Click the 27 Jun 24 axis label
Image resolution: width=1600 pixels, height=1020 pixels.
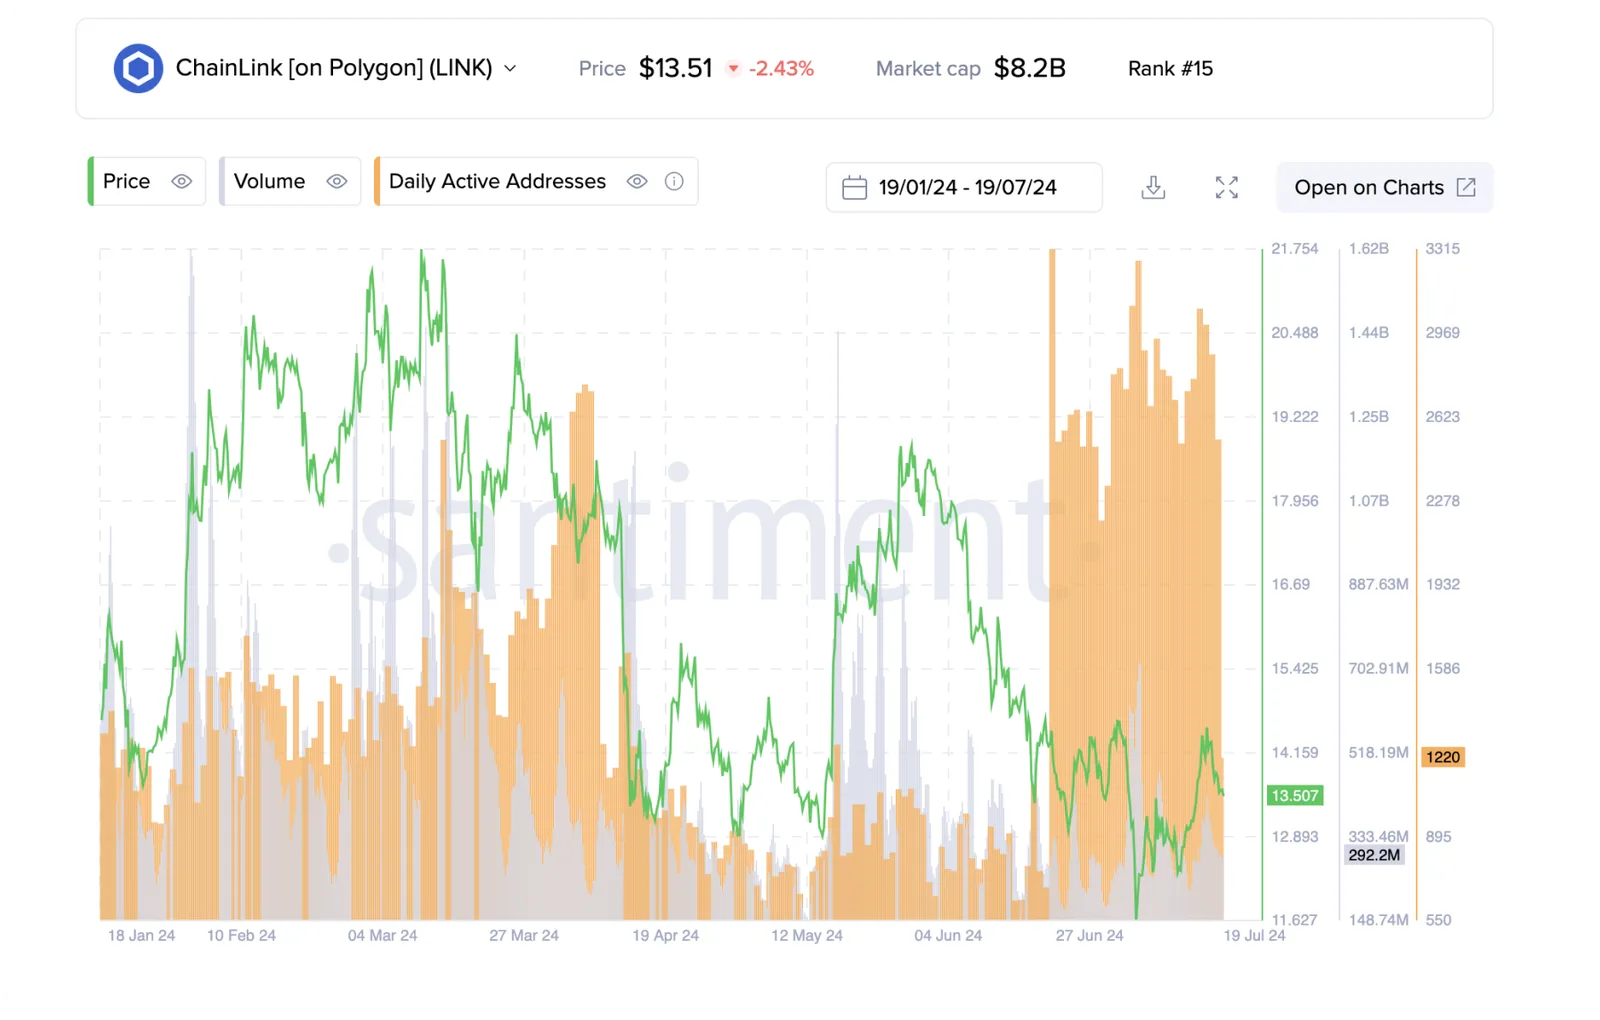(x=1089, y=936)
